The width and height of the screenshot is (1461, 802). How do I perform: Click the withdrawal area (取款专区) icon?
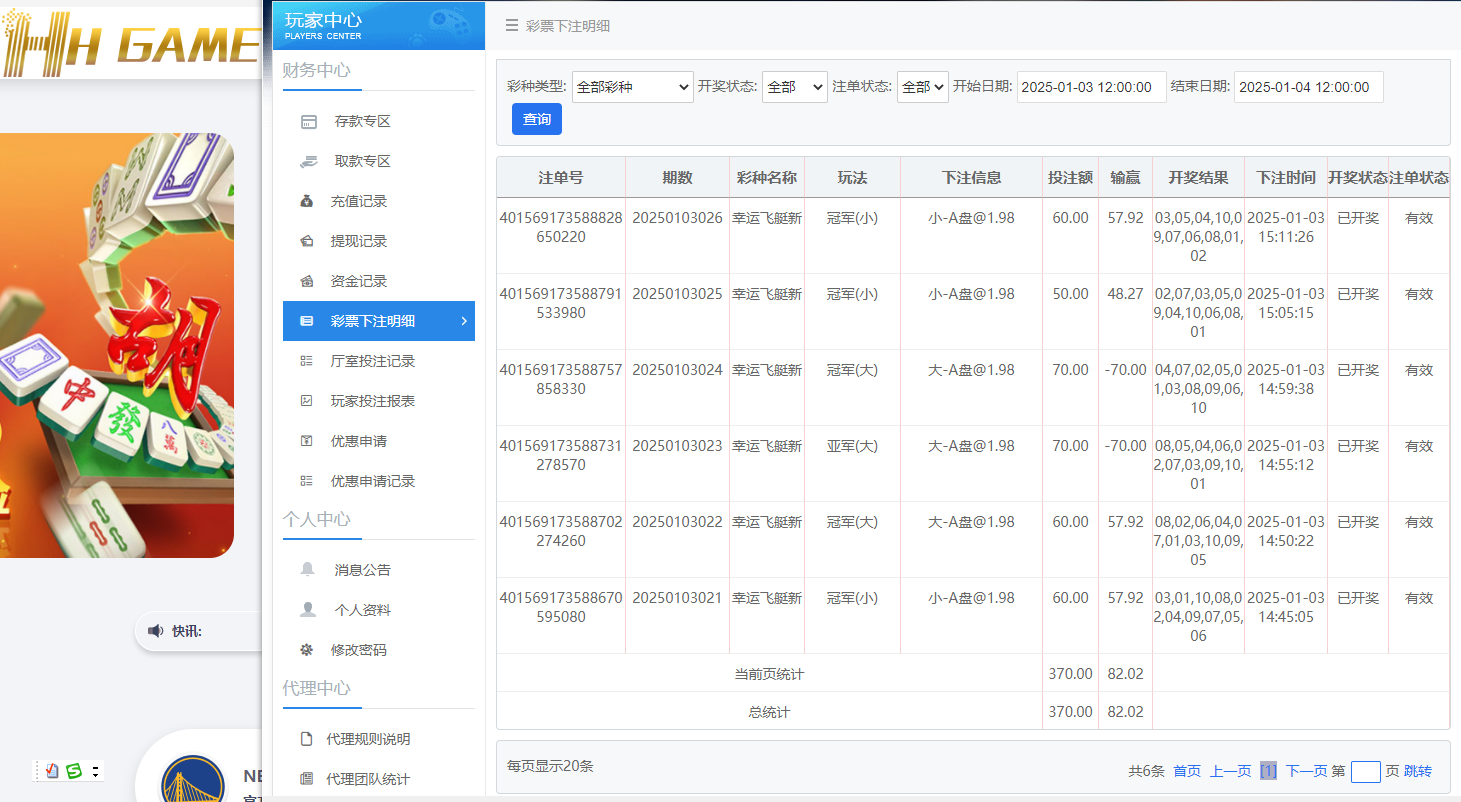click(309, 162)
